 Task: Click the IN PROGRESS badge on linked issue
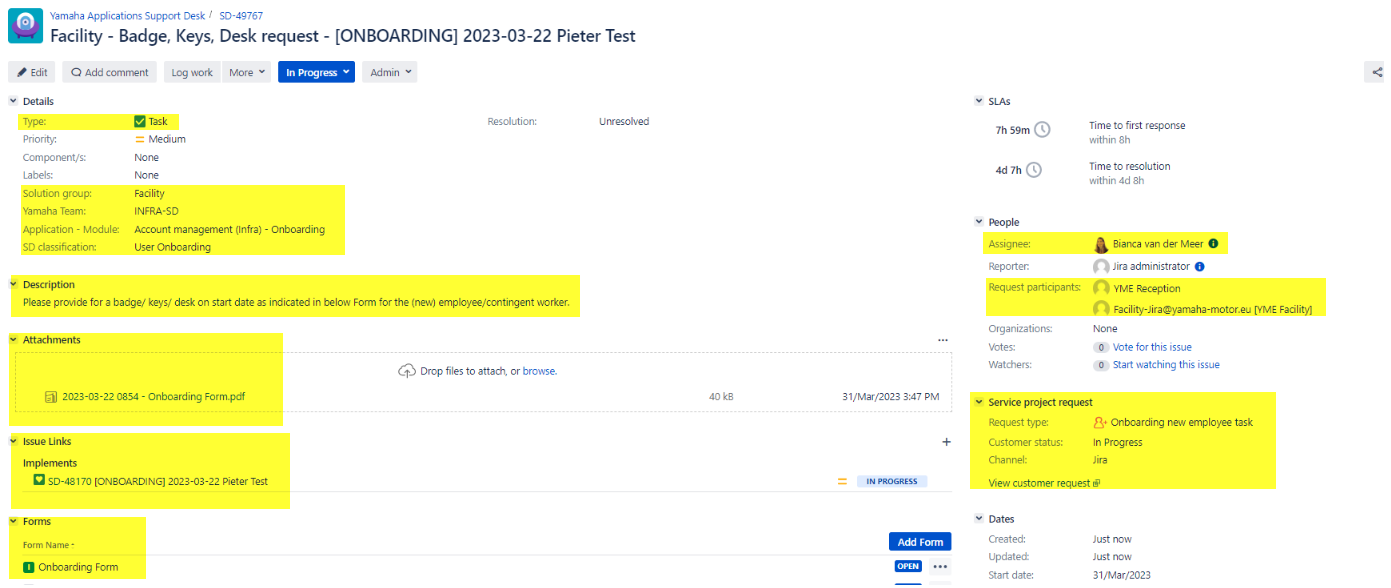tap(892, 481)
